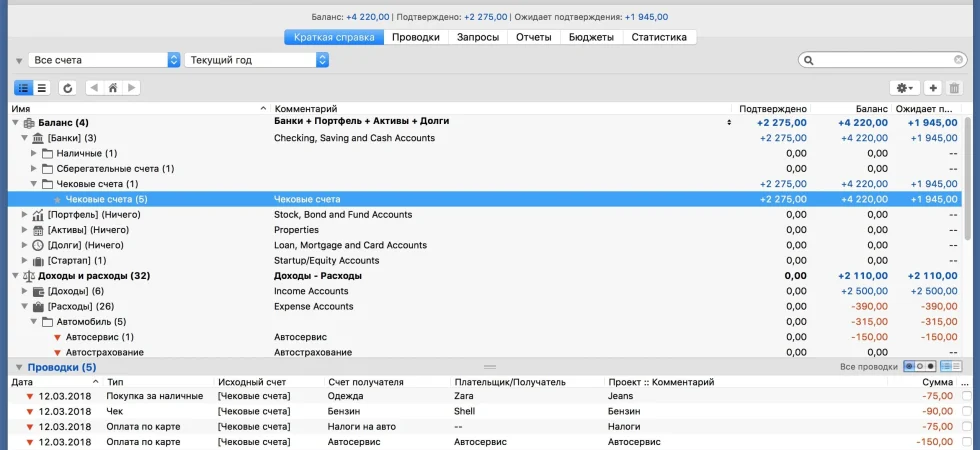Switch to the Отчеты tab
The height and width of the screenshot is (450, 980).
coord(534,37)
